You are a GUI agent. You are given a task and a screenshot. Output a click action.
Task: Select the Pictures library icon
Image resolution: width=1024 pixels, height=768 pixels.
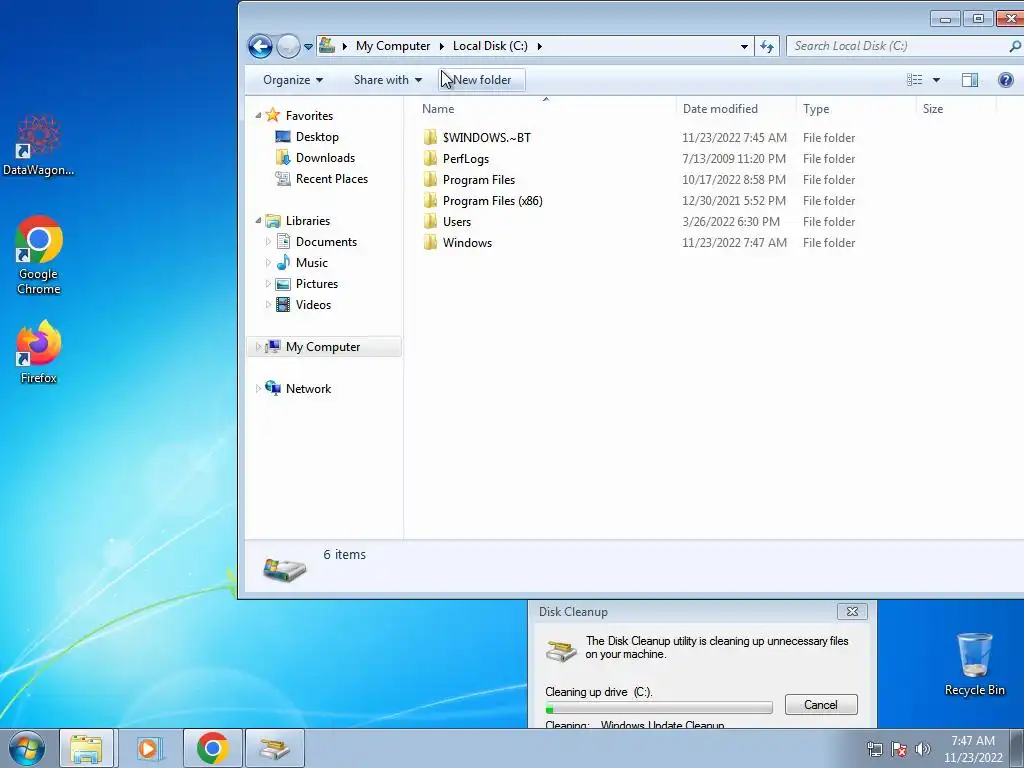point(283,283)
